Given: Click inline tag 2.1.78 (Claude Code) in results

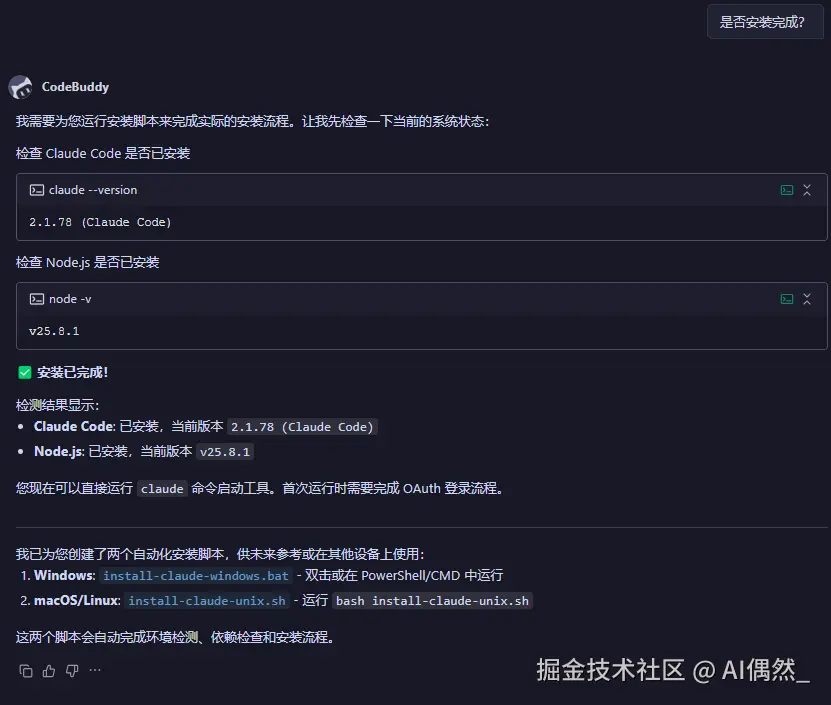Looking at the screenshot, I should [302, 427].
